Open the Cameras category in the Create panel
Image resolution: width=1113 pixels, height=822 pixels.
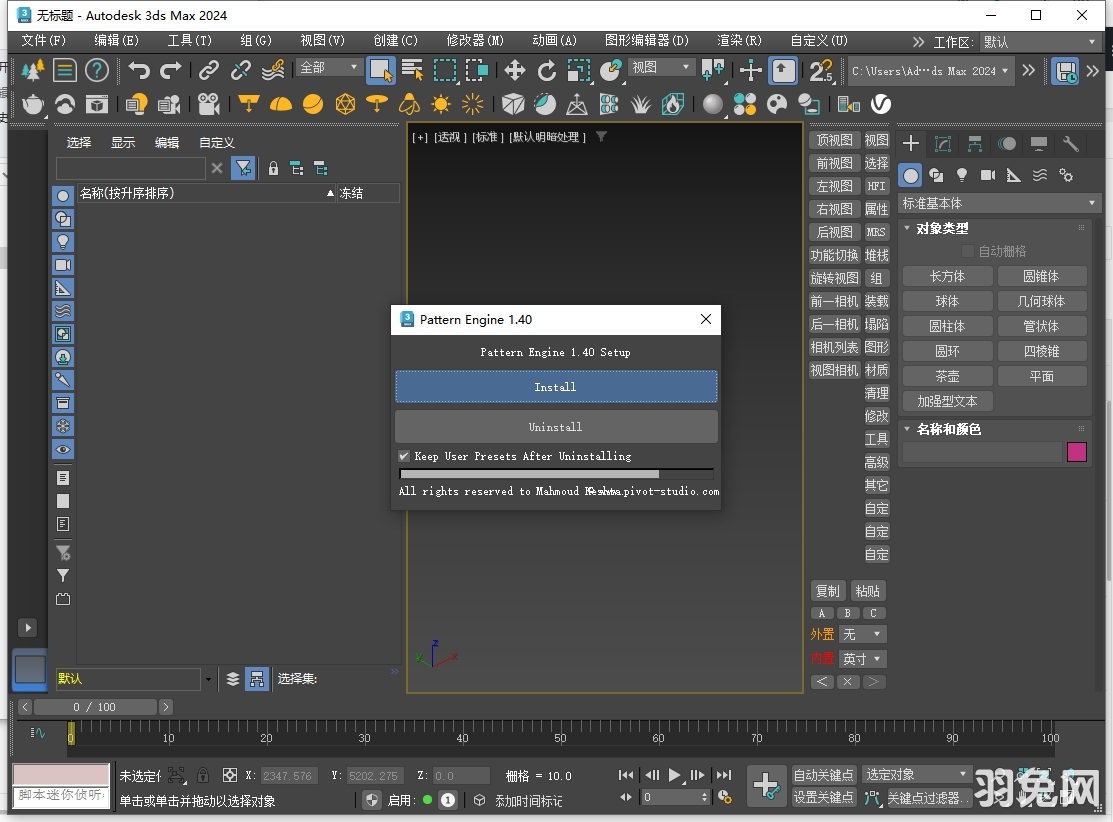988,175
